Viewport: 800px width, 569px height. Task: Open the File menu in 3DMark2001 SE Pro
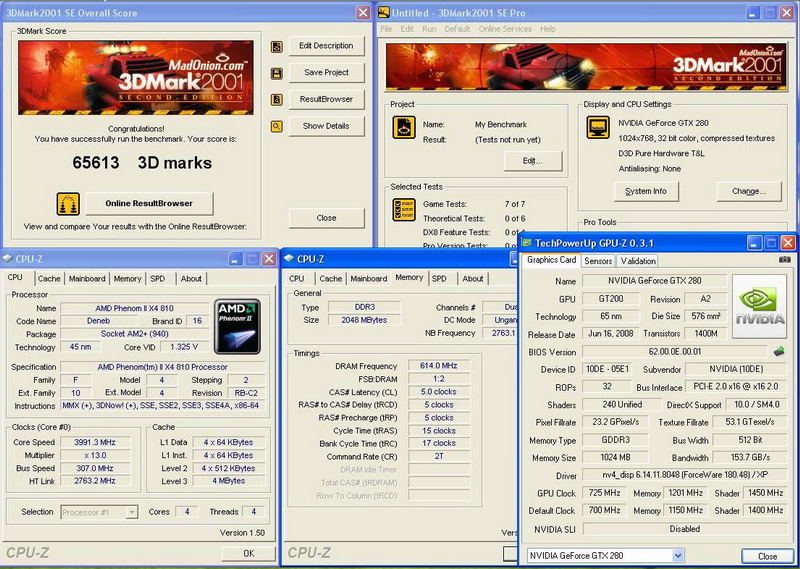(x=386, y=29)
